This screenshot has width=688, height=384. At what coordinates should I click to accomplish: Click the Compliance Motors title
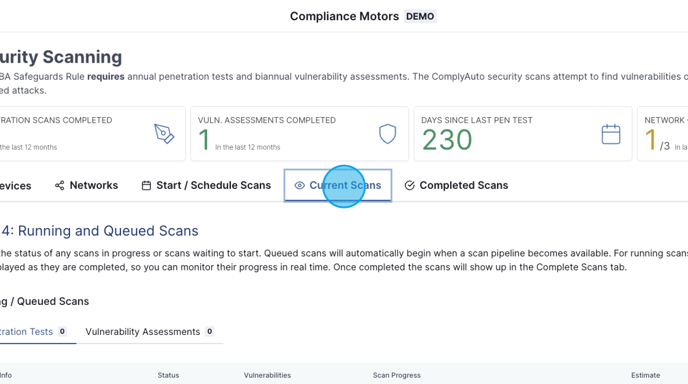pos(344,16)
